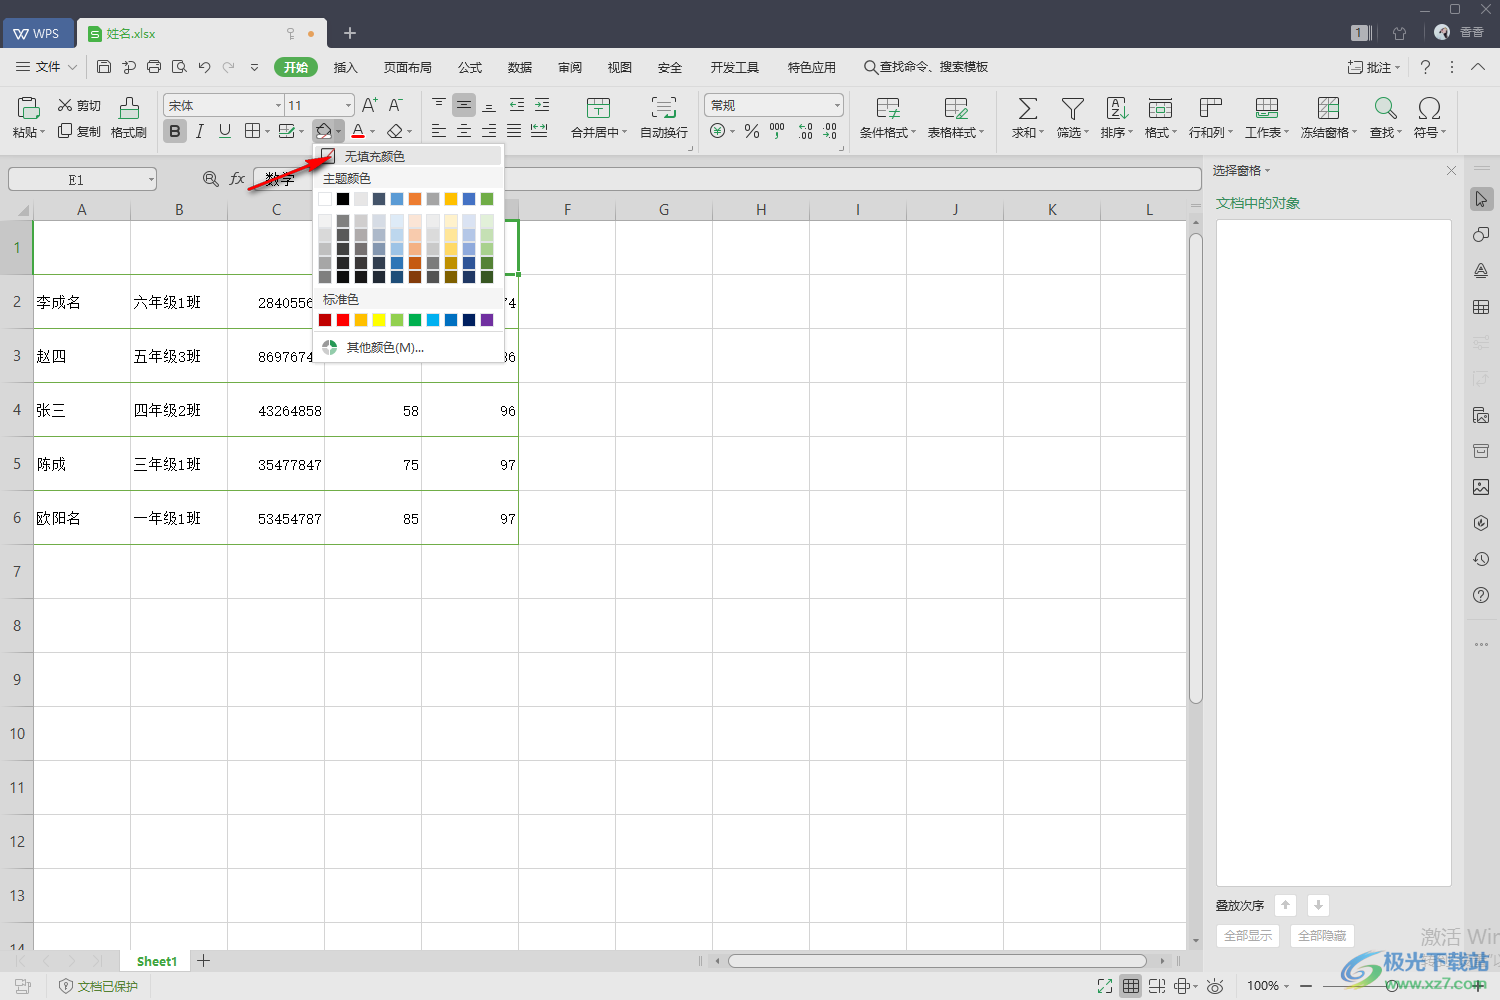Toggle Underline formatting

pyautogui.click(x=225, y=131)
